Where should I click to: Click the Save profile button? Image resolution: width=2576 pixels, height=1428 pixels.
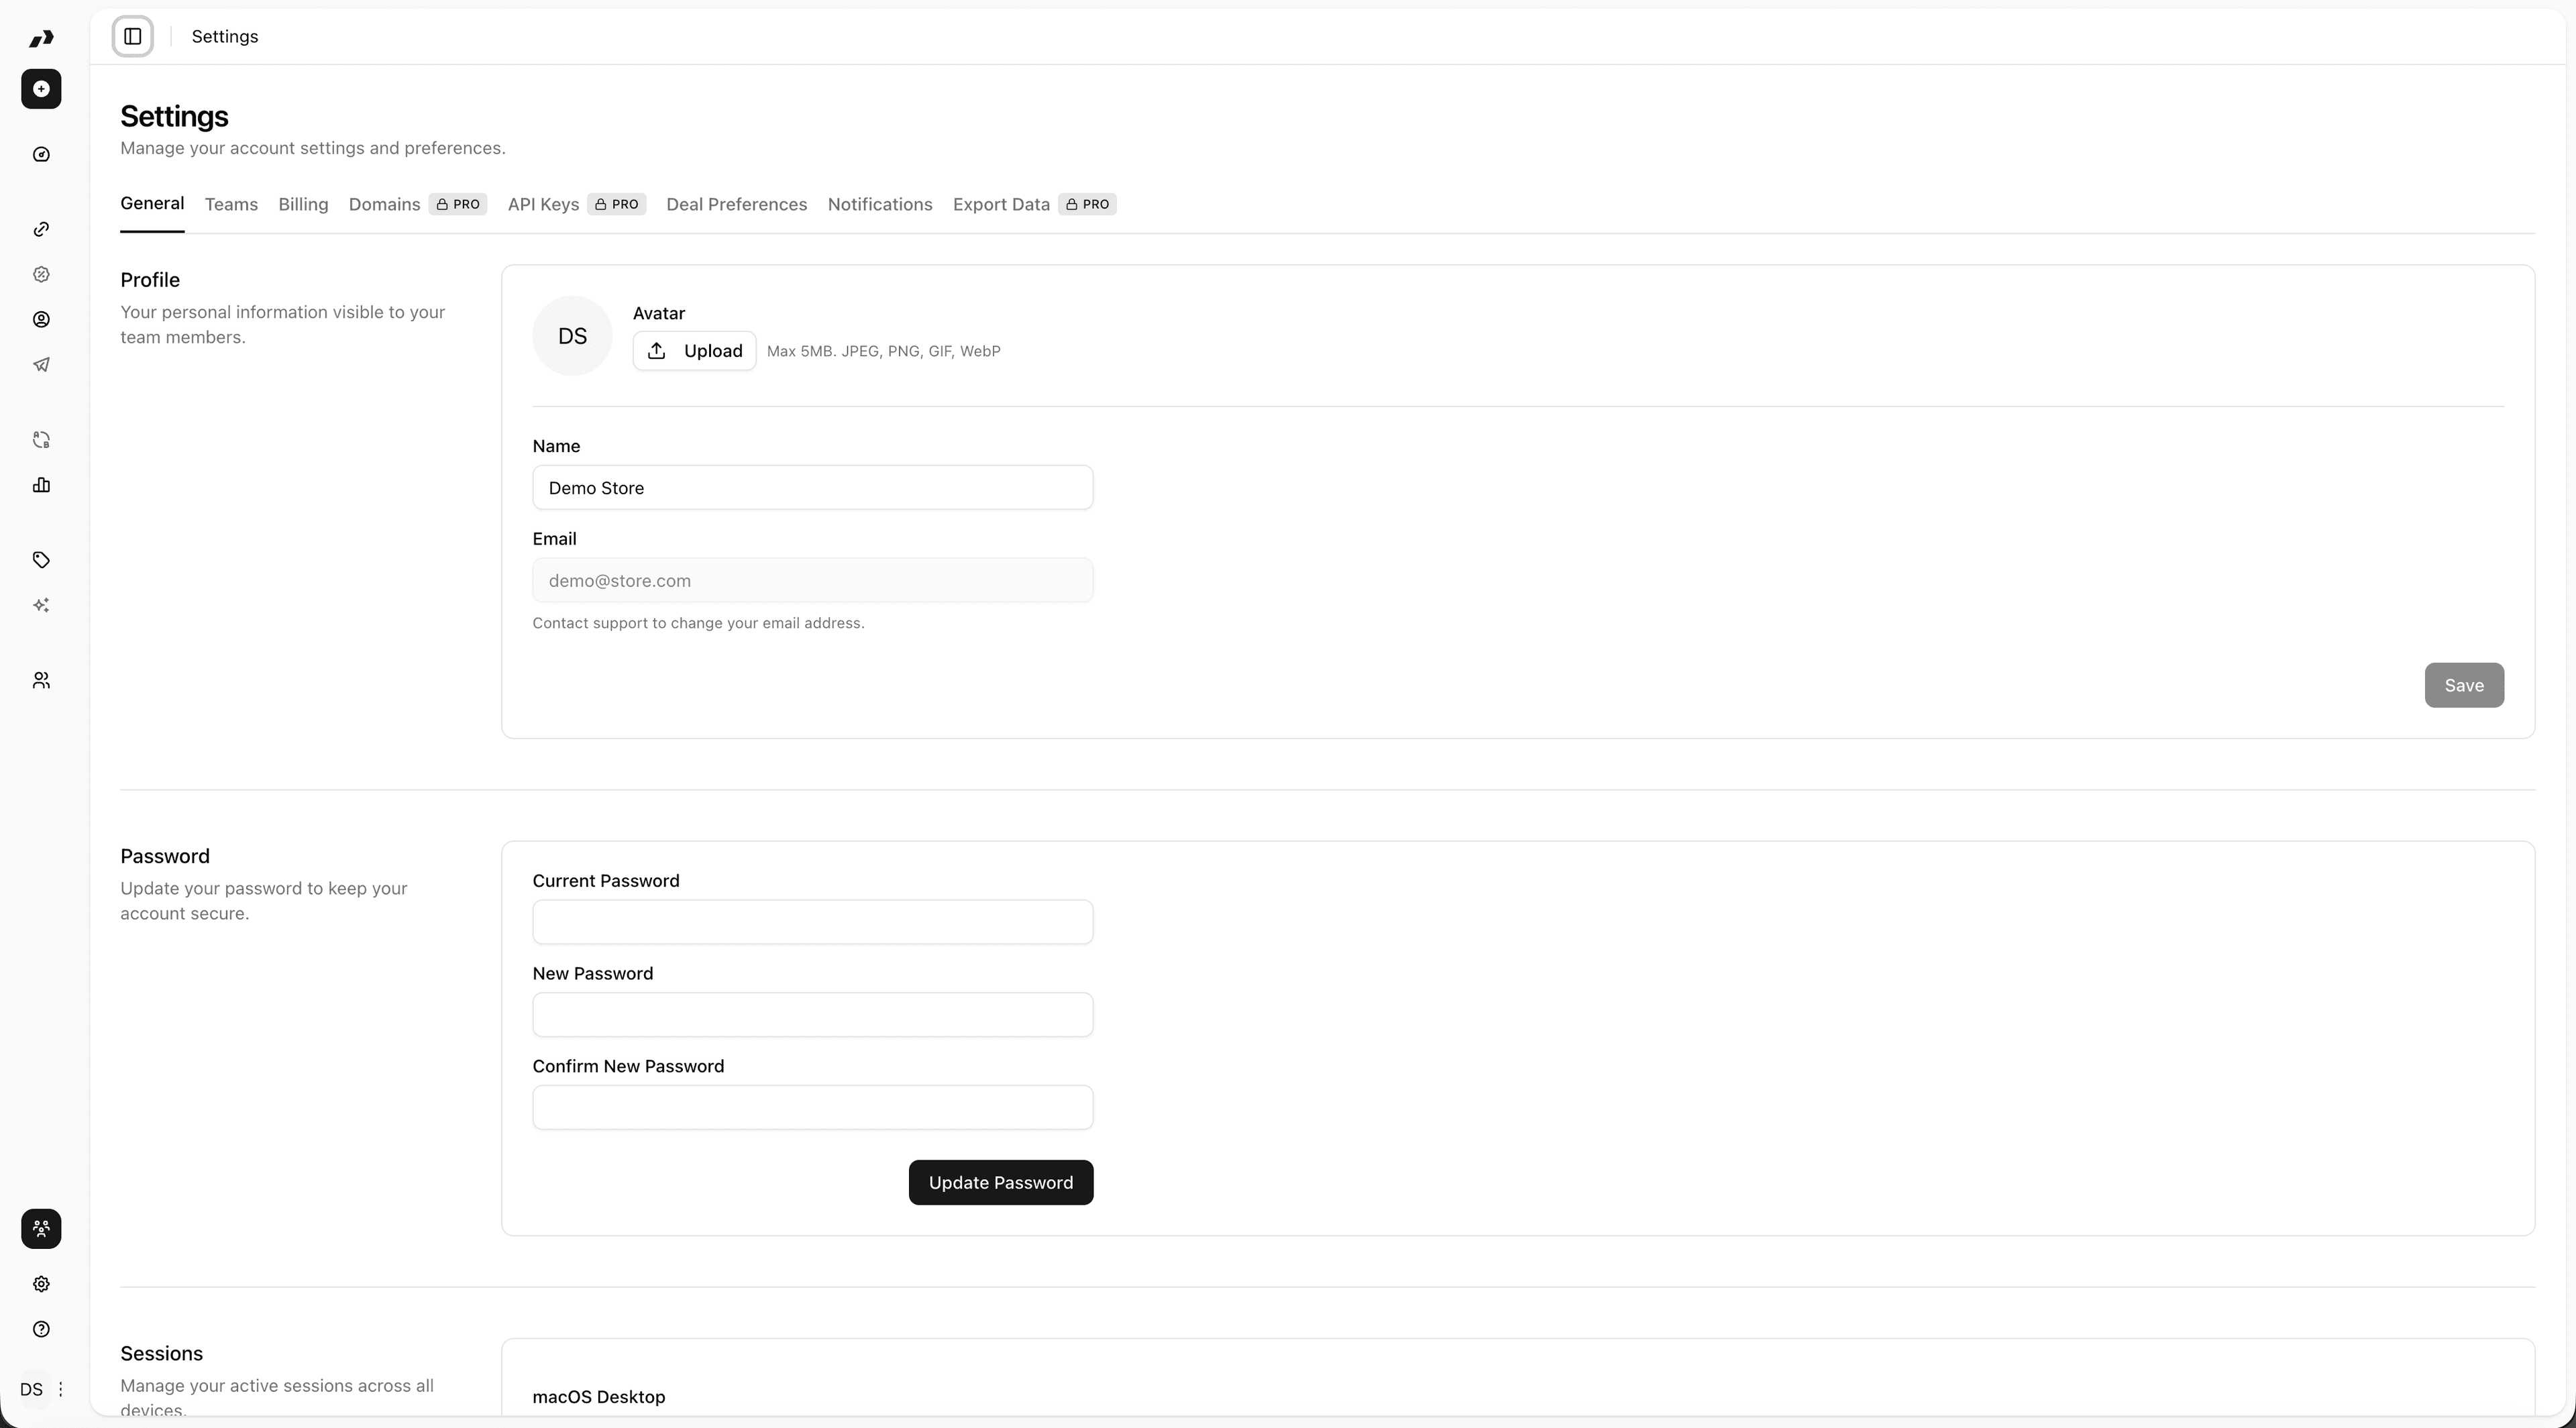coord(2463,685)
